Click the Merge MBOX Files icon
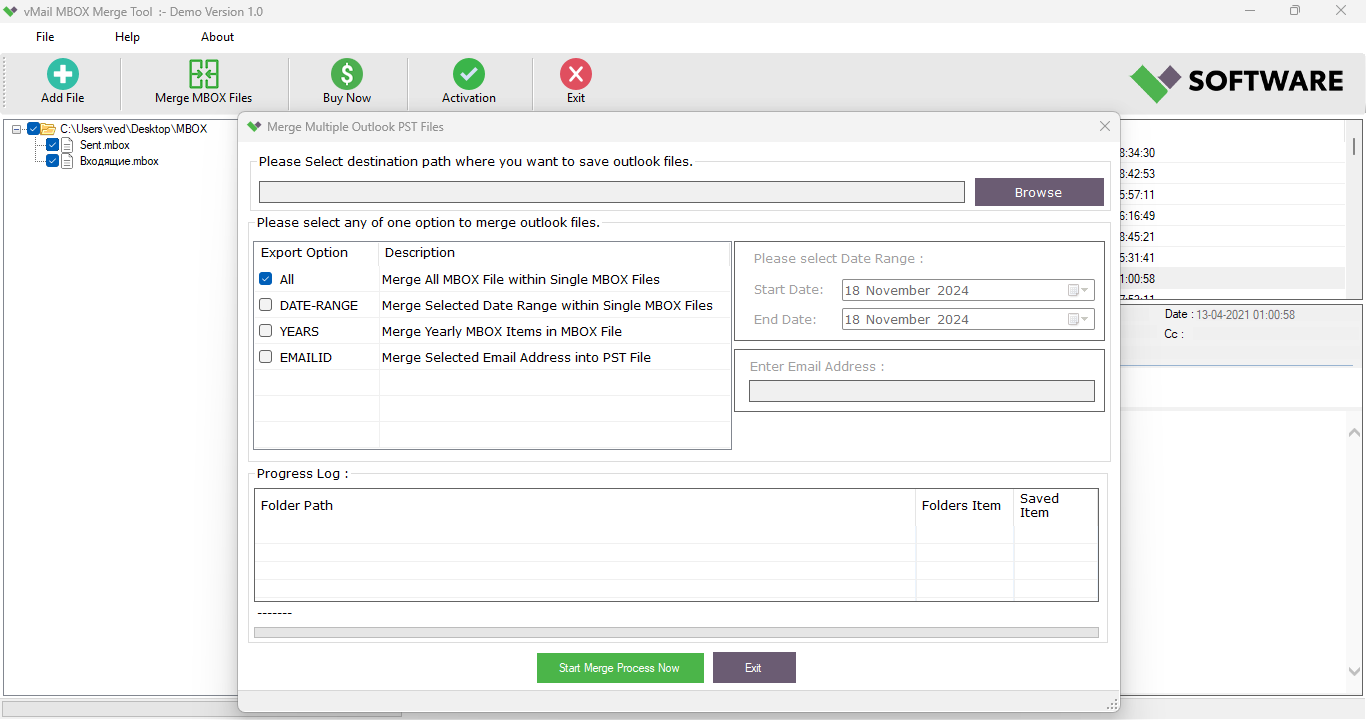The height and width of the screenshot is (720, 1366). coord(204,75)
